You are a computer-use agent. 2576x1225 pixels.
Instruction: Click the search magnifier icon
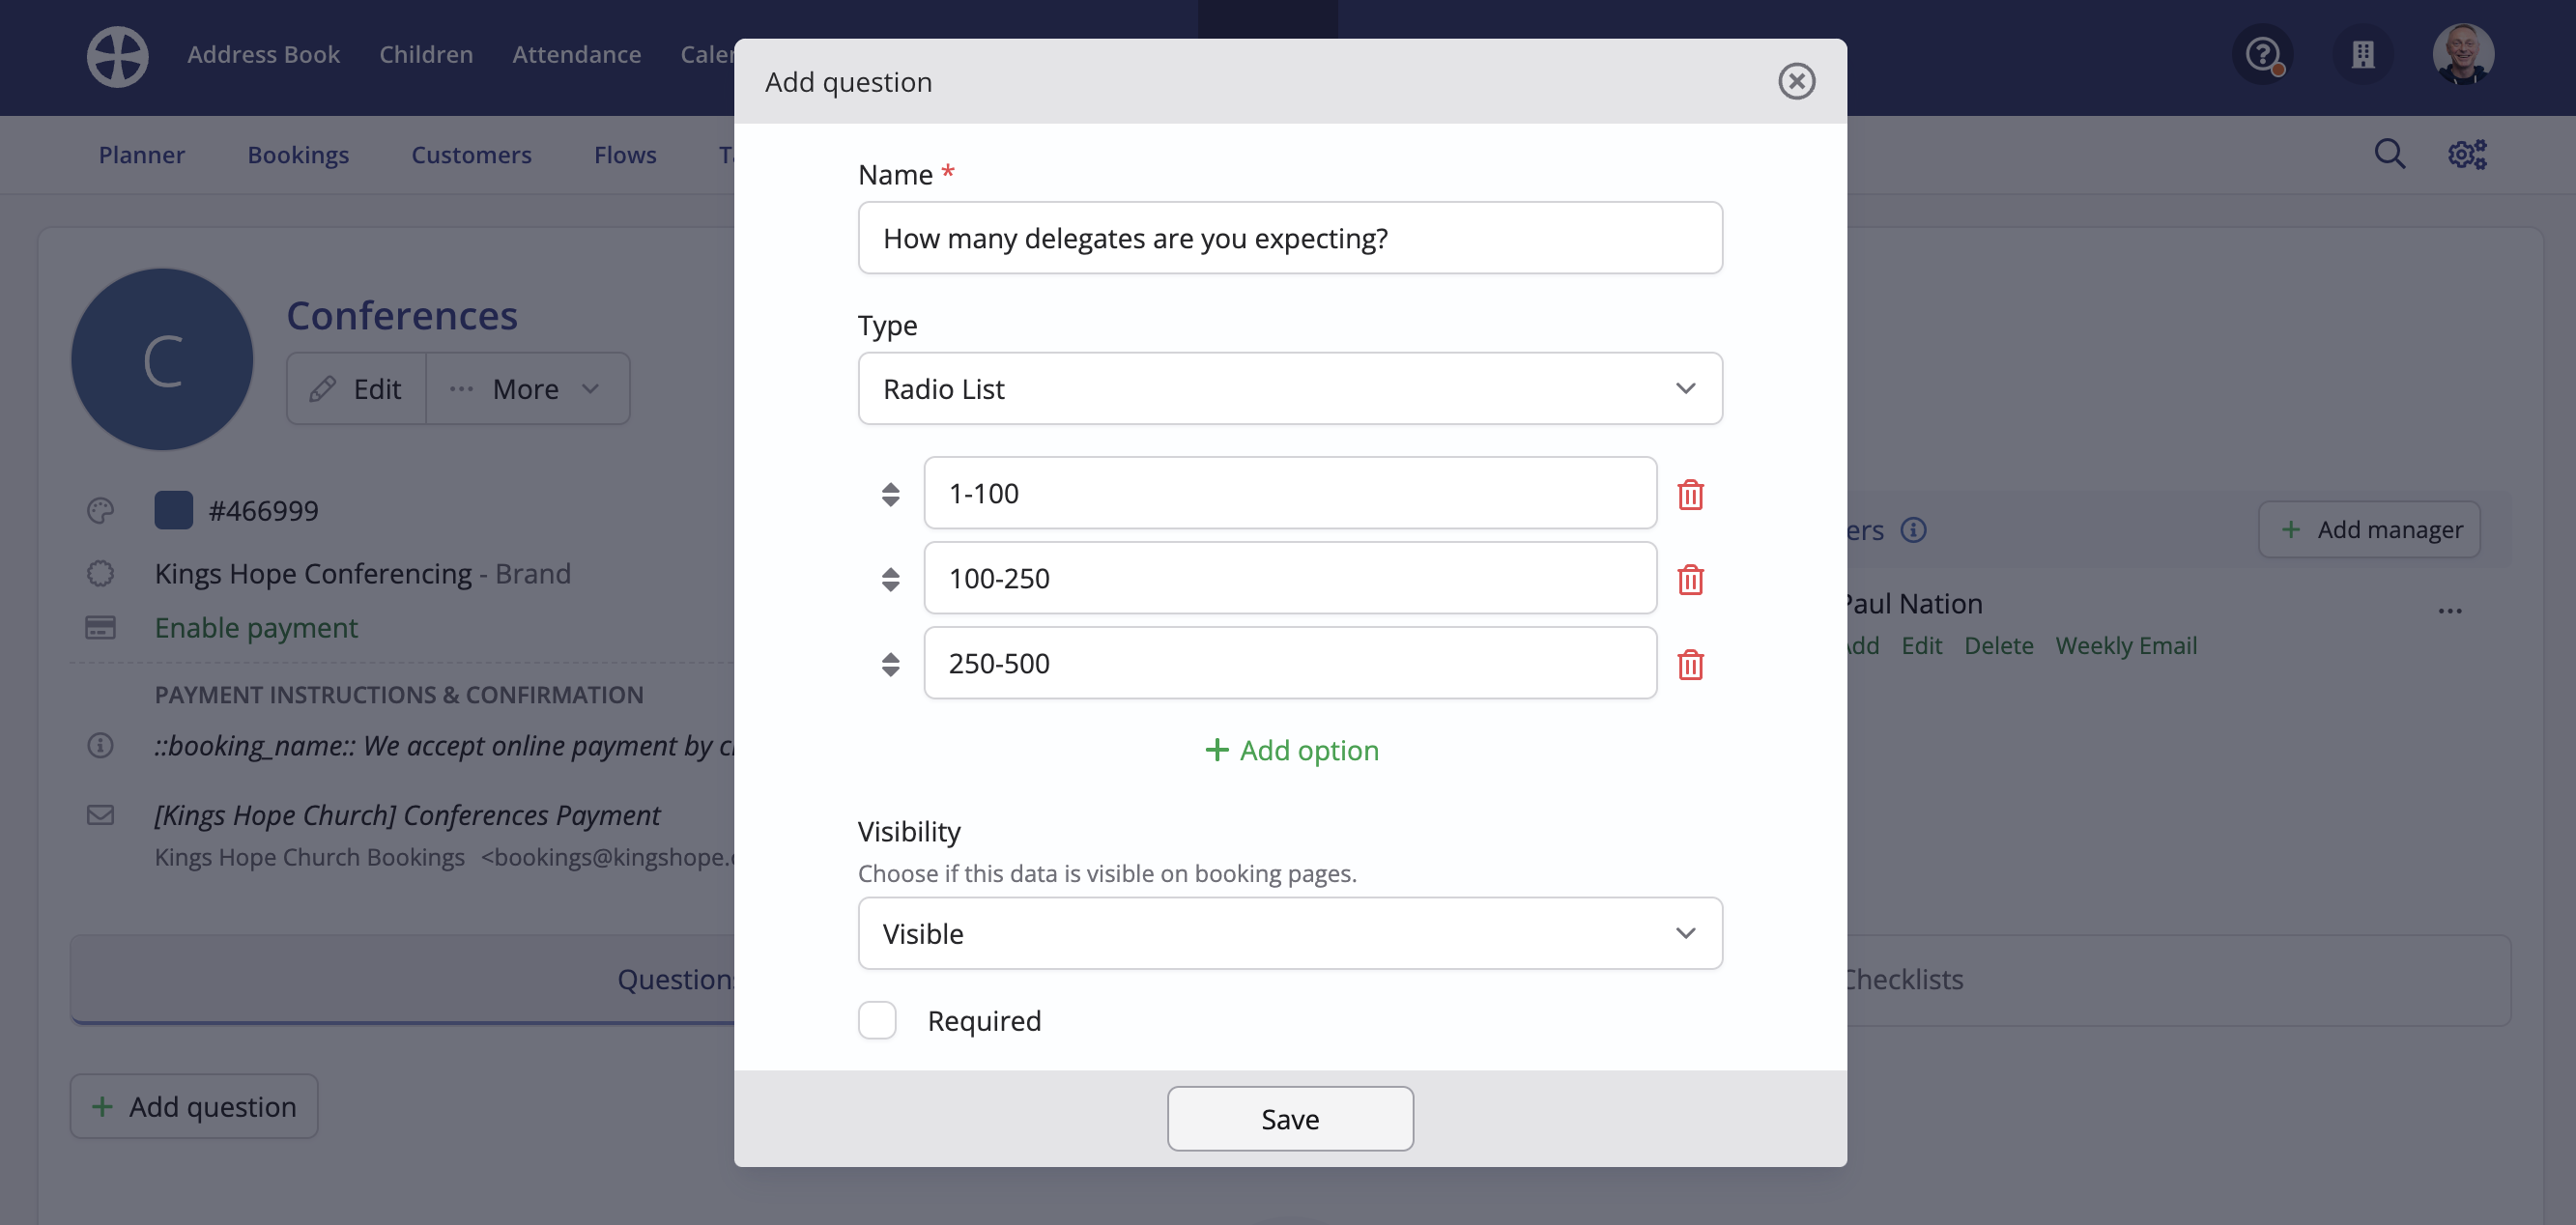(x=2389, y=154)
